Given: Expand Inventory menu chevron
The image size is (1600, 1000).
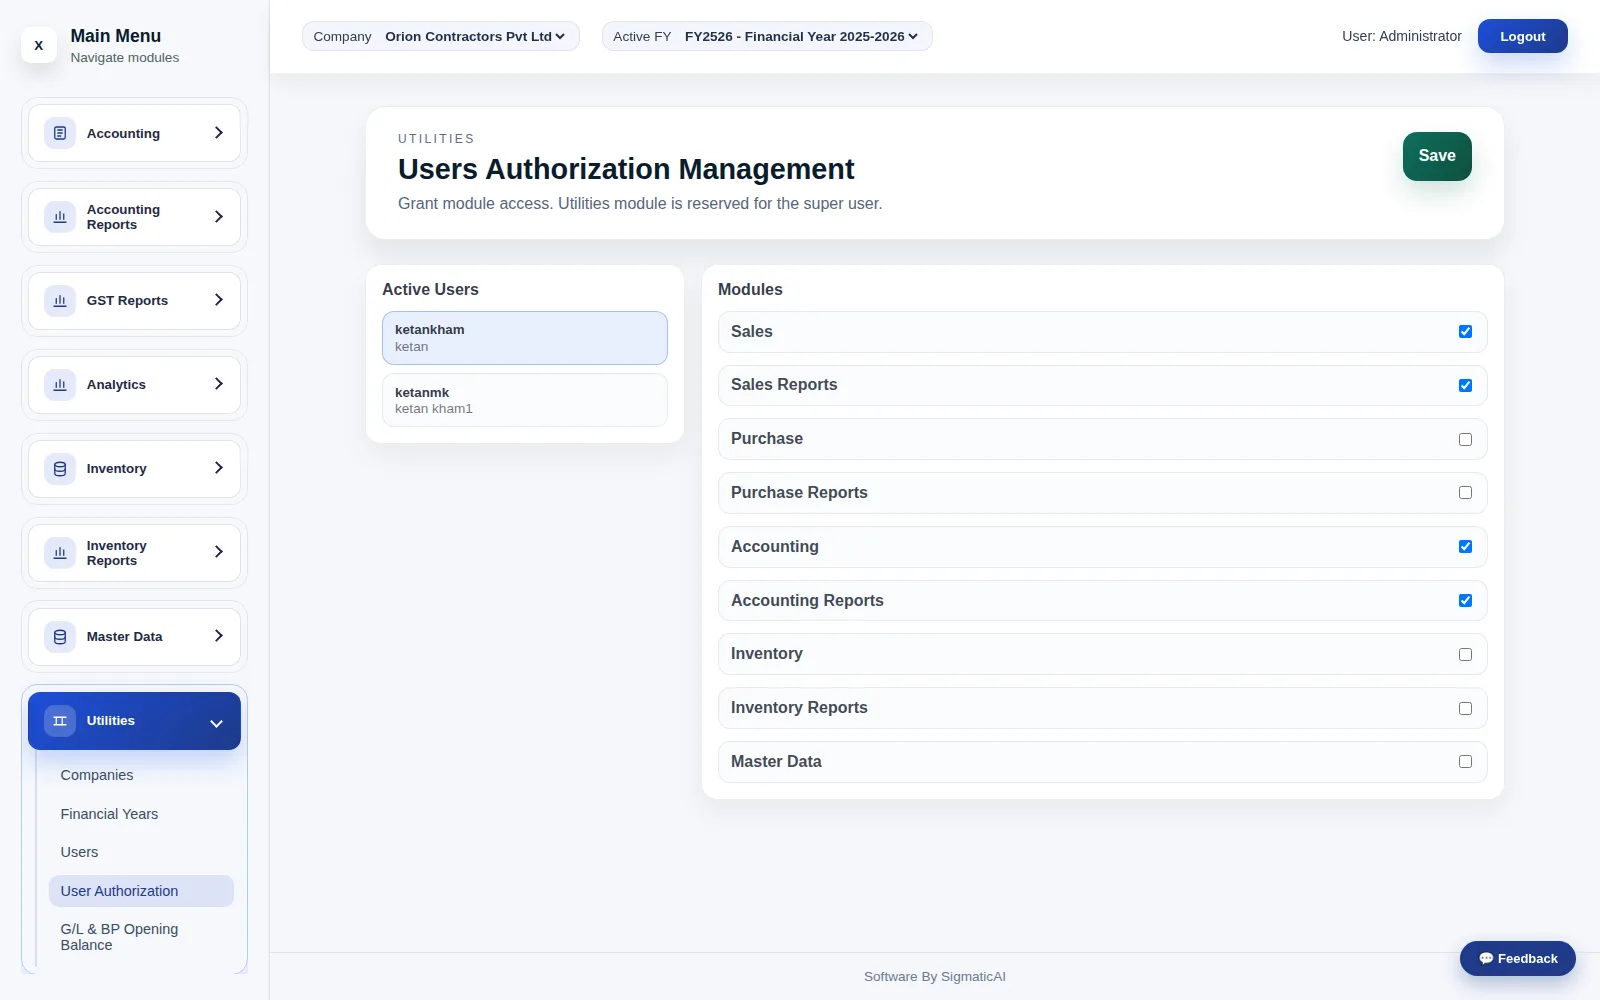Looking at the screenshot, I should (219, 468).
